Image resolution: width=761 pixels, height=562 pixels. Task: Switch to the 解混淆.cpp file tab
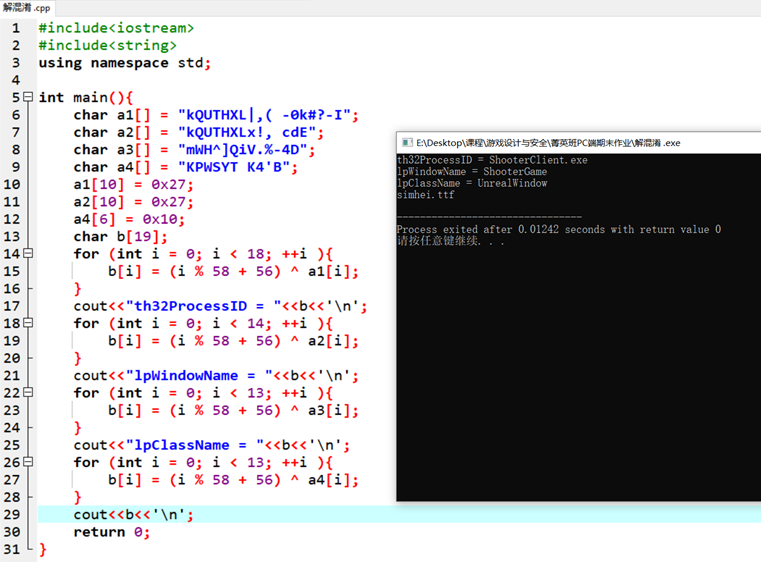point(26,8)
